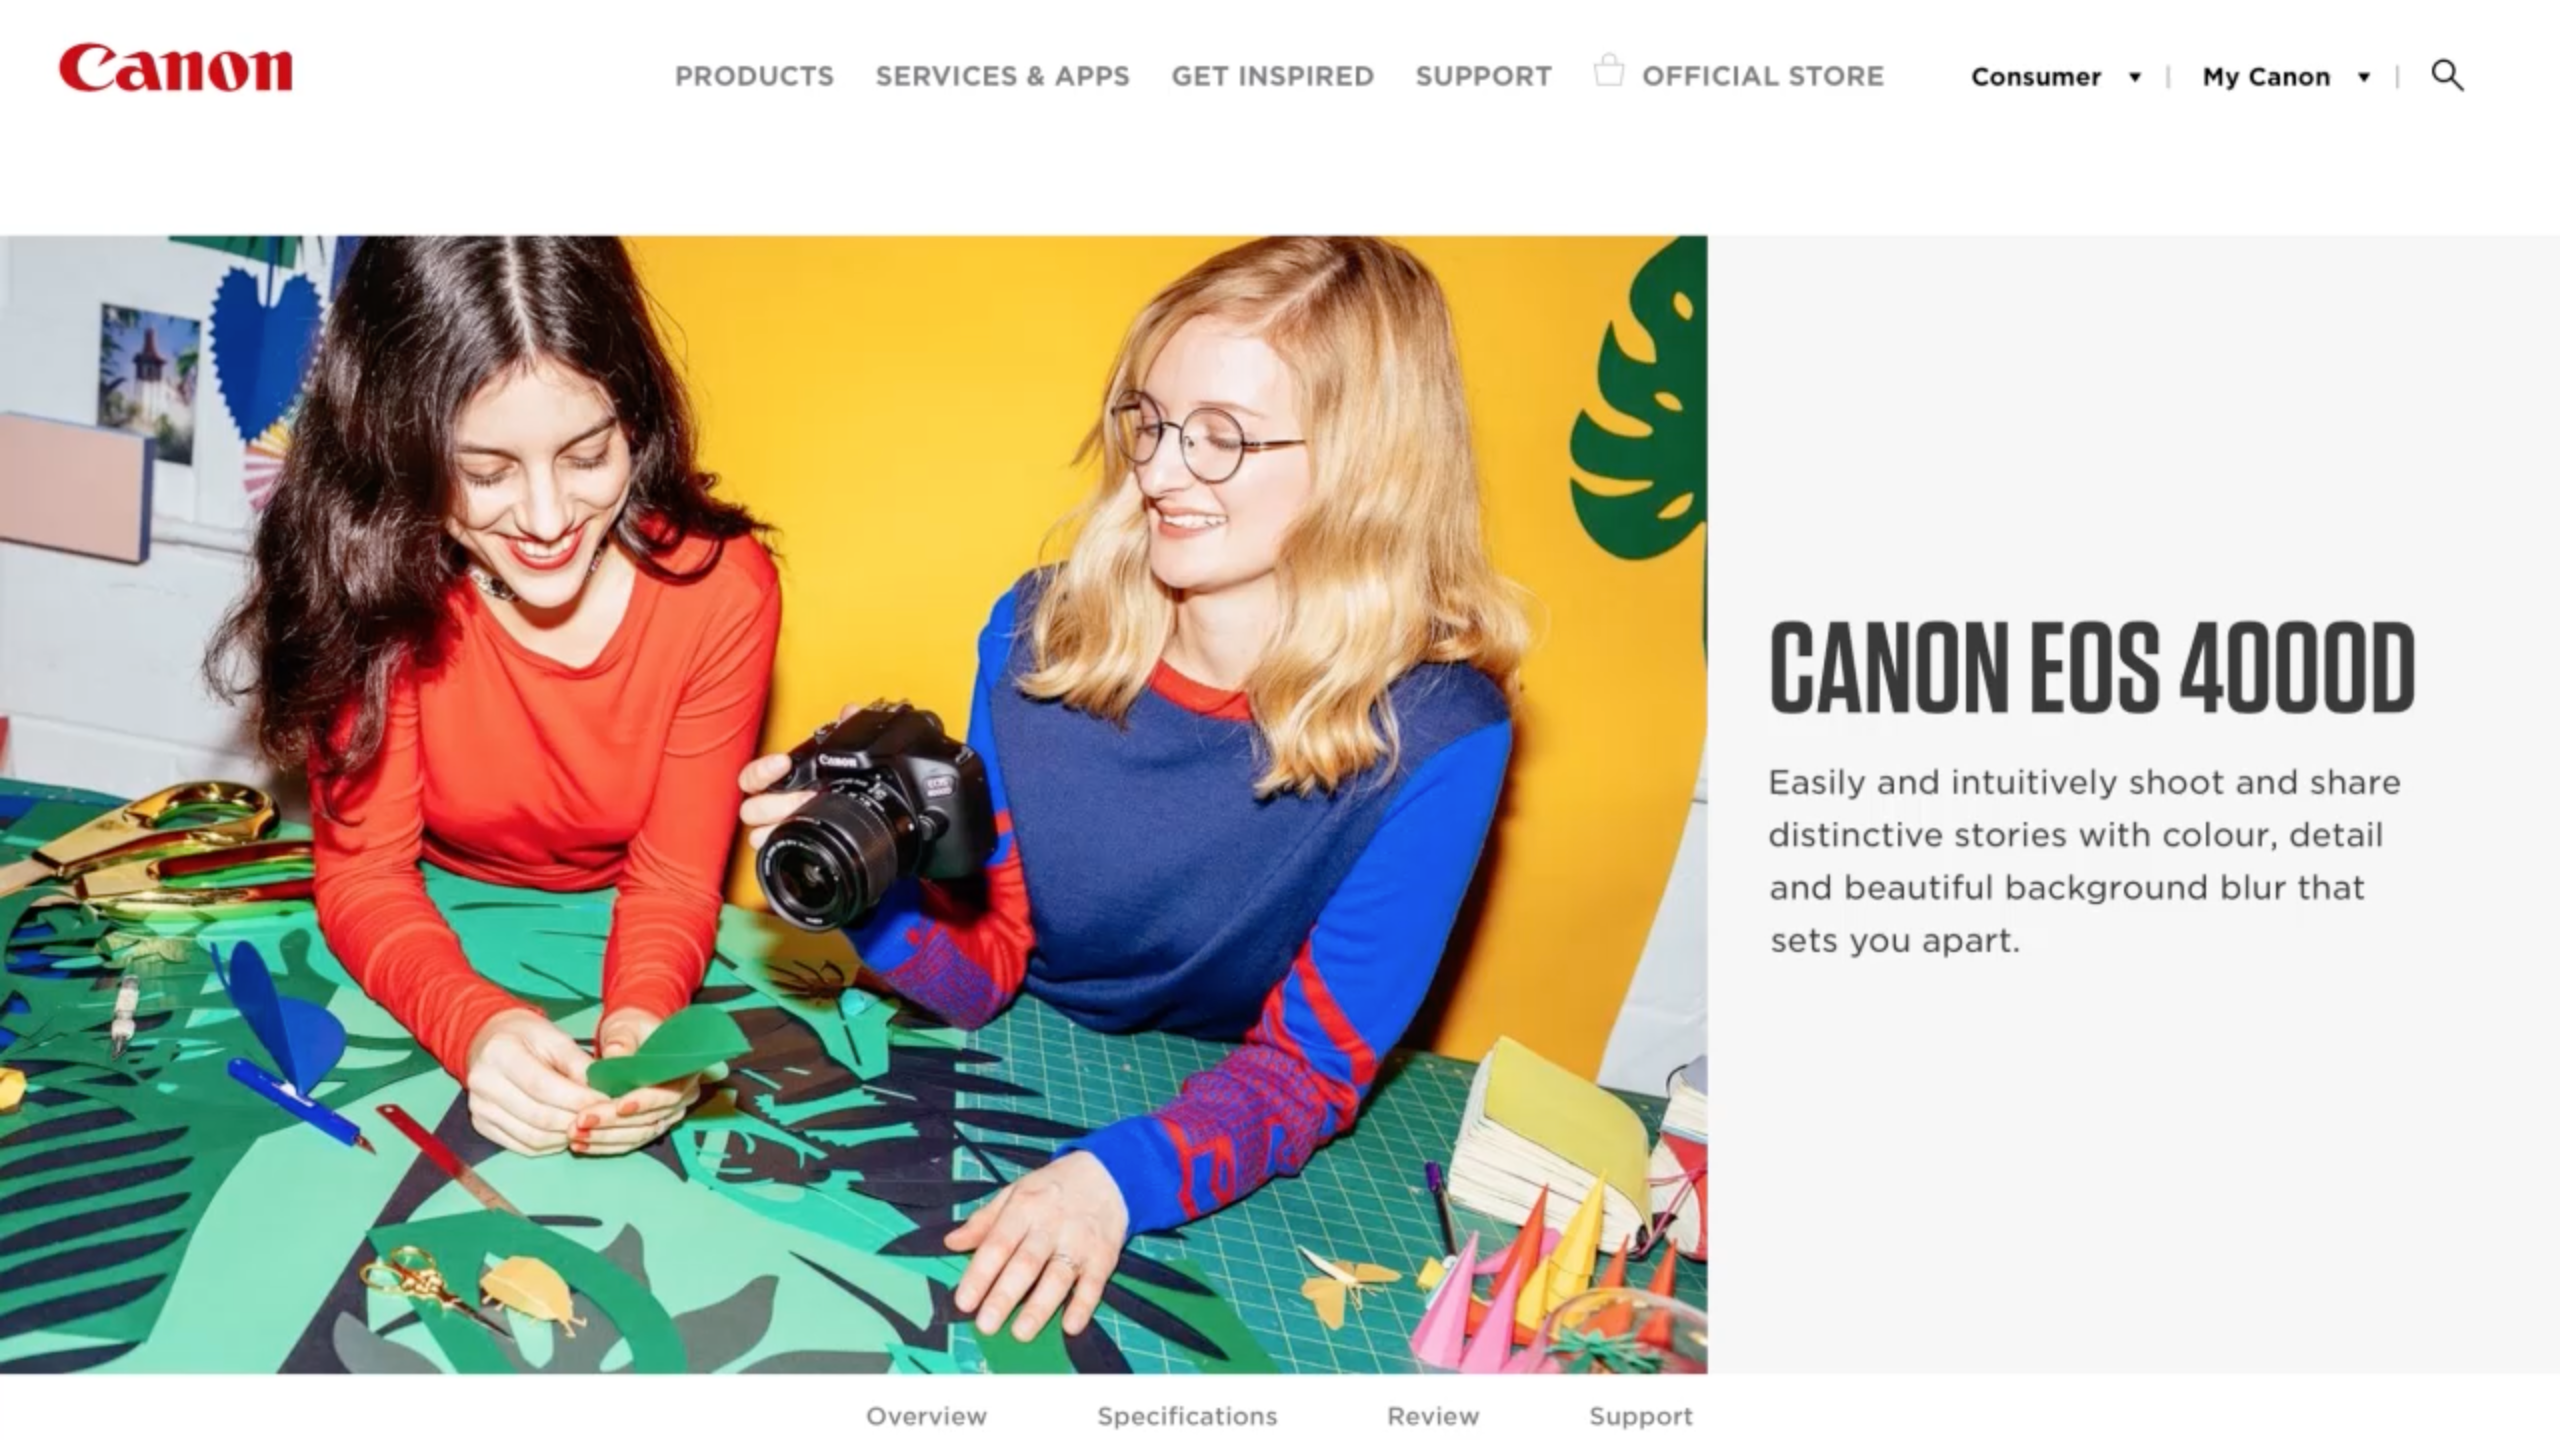The height and width of the screenshot is (1440, 2560).
Task: Switch to the Specifications tab
Action: pos(1187,1416)
